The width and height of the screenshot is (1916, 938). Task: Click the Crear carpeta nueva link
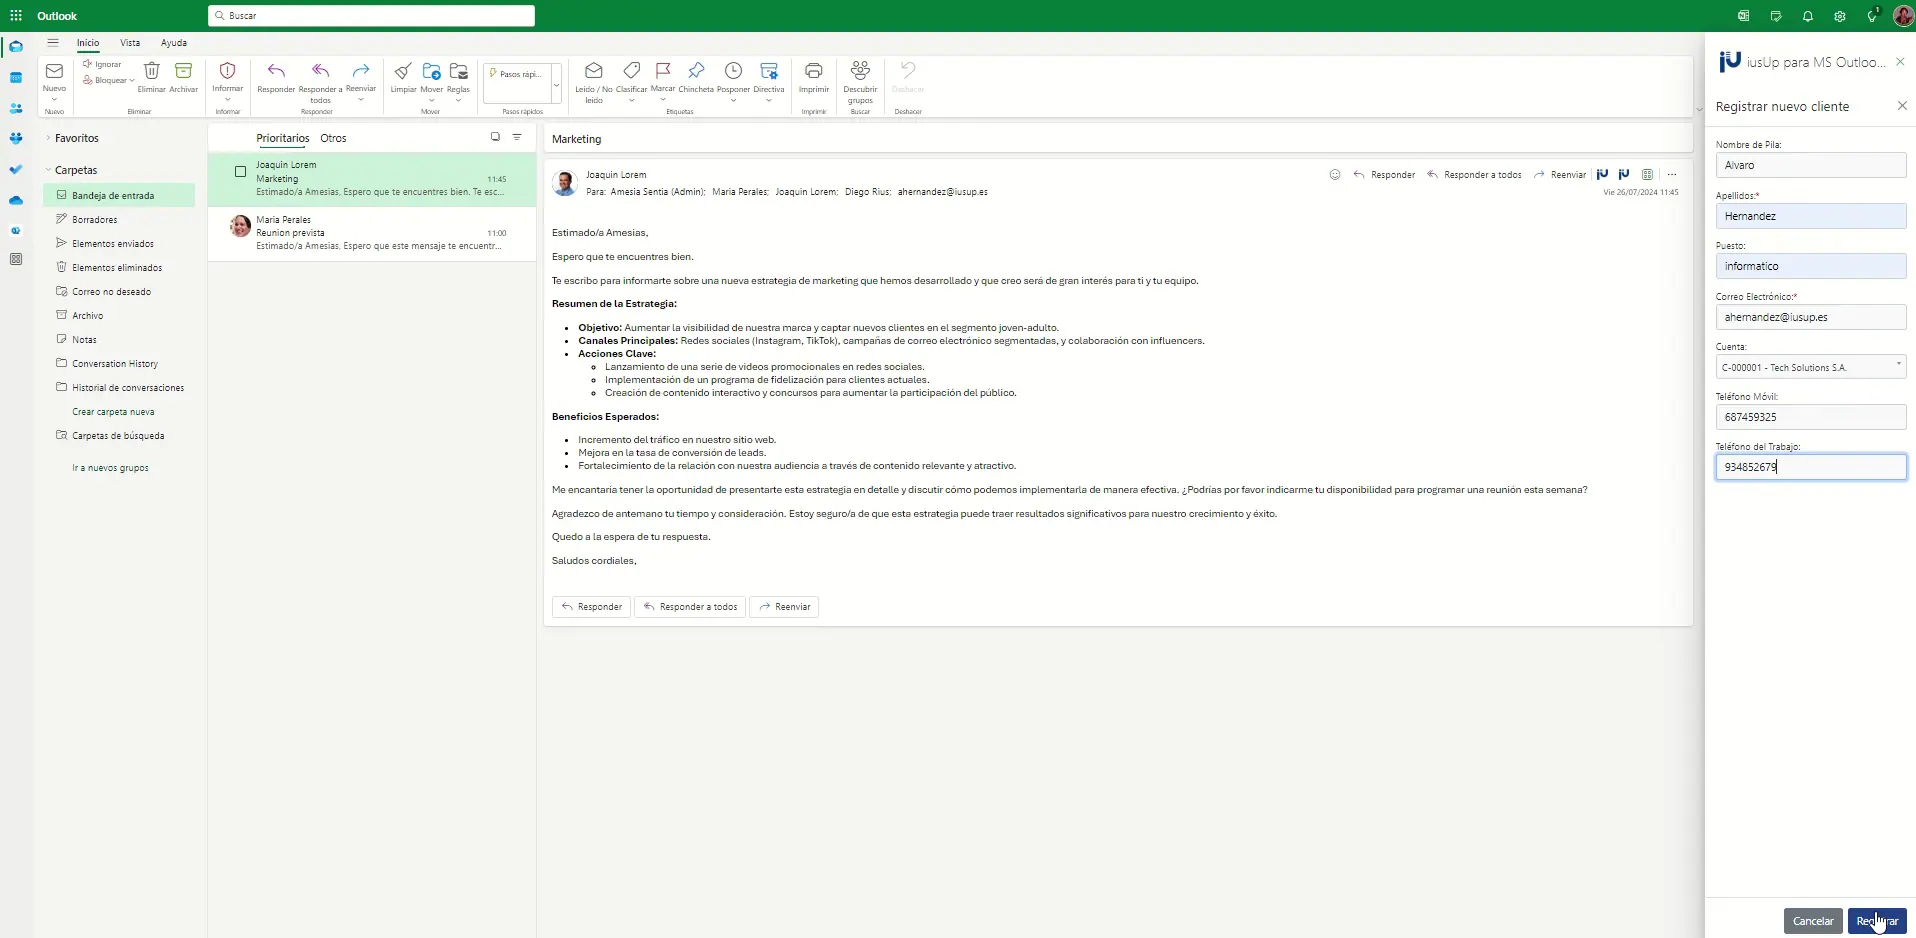113,412
